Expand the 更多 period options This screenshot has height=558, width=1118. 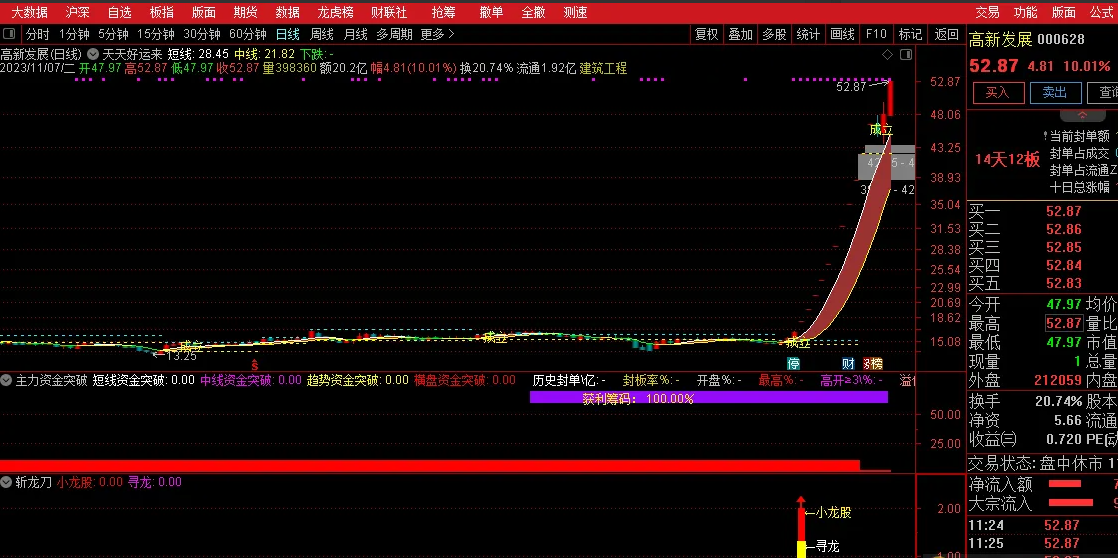coord(437,34)
